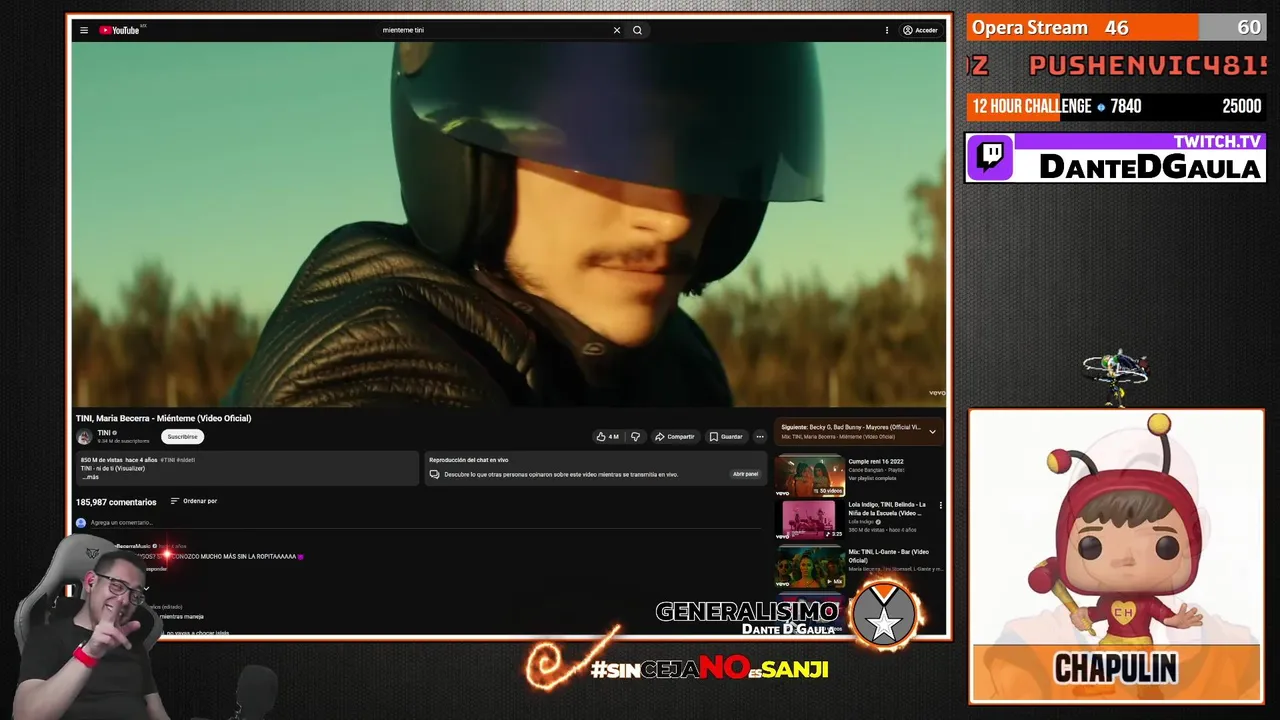Click the YouTube logo

[x=120, y=30]
